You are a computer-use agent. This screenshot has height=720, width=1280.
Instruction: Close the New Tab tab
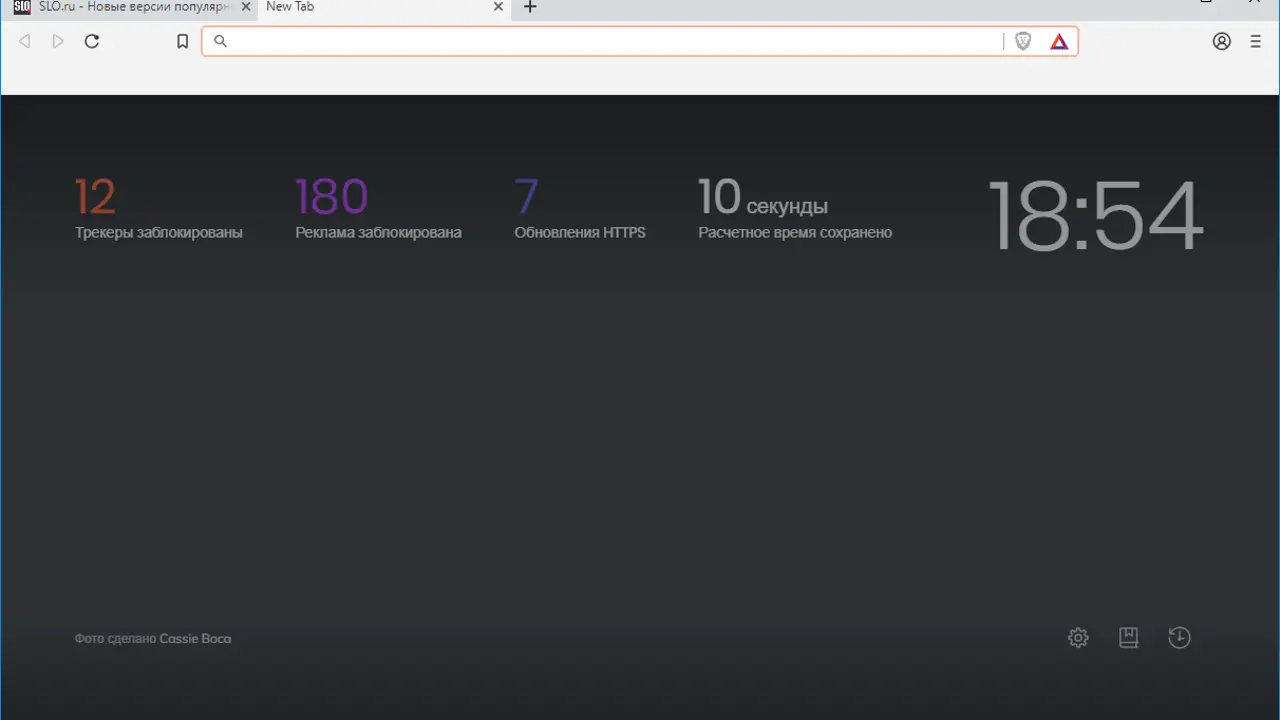point(499,7)
